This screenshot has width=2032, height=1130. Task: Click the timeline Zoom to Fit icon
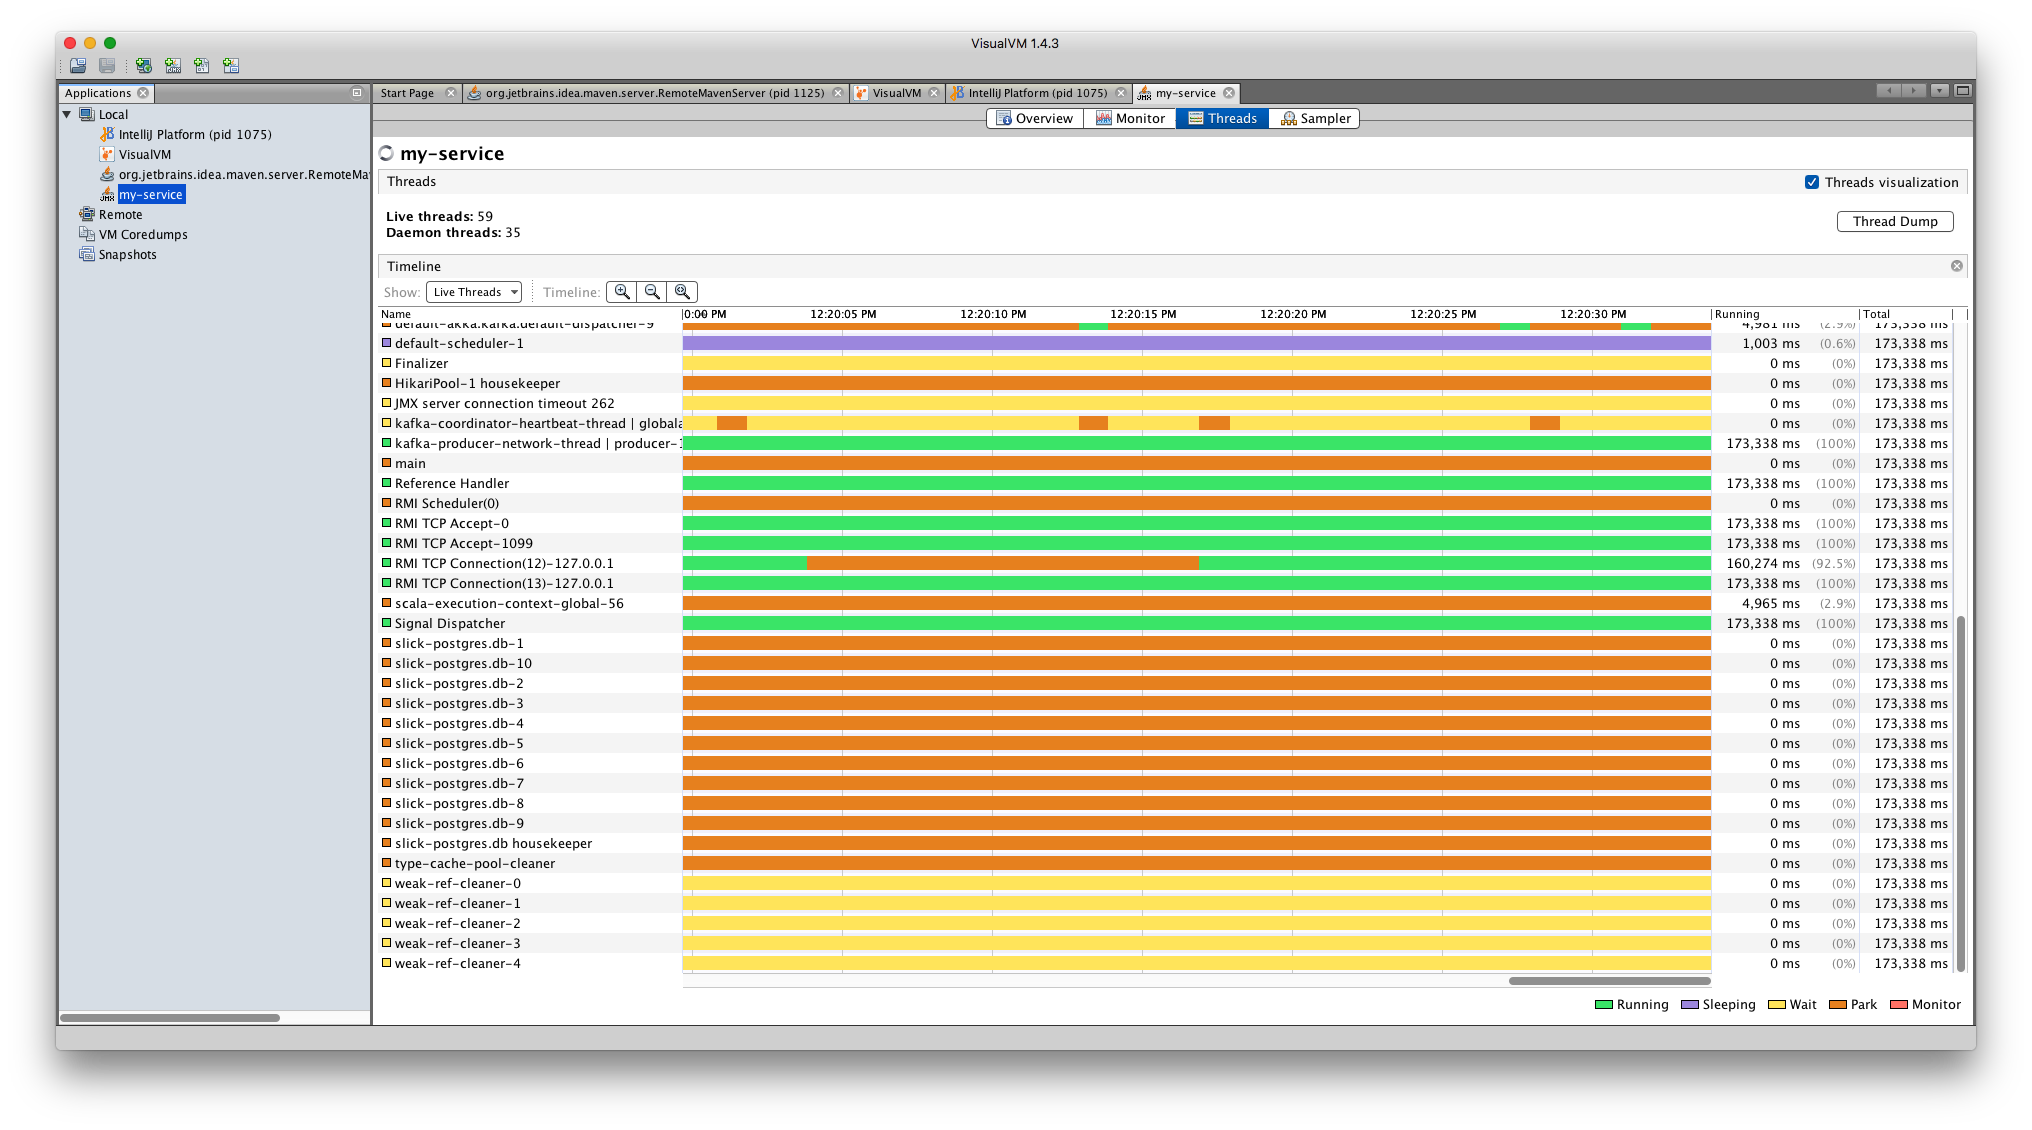coord(682,292)
